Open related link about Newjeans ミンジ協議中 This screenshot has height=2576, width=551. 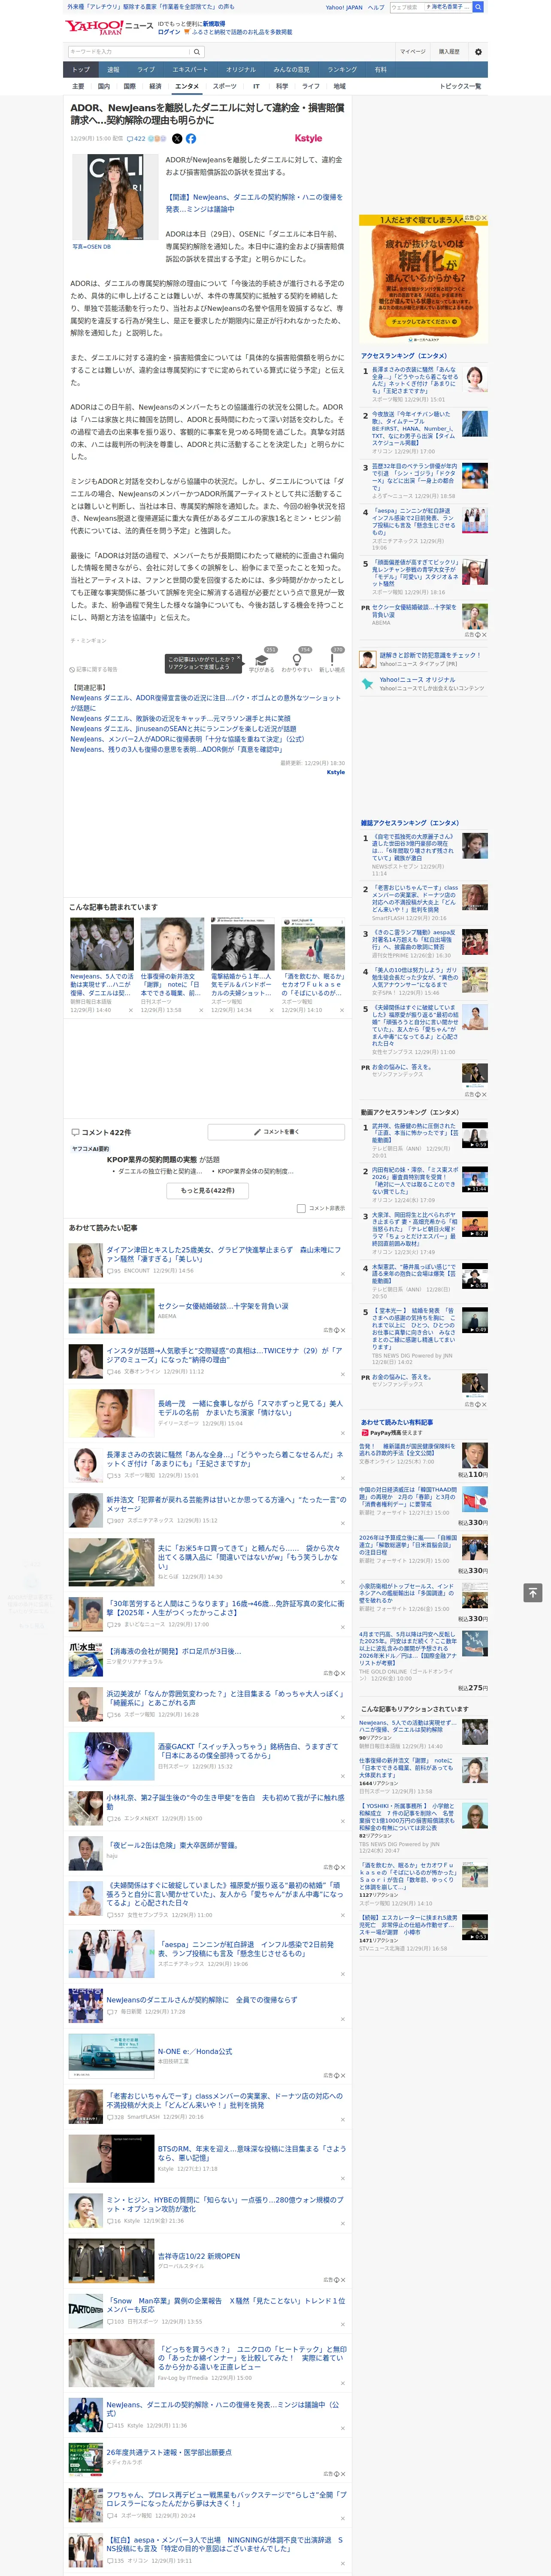click(x=254, y=203)
